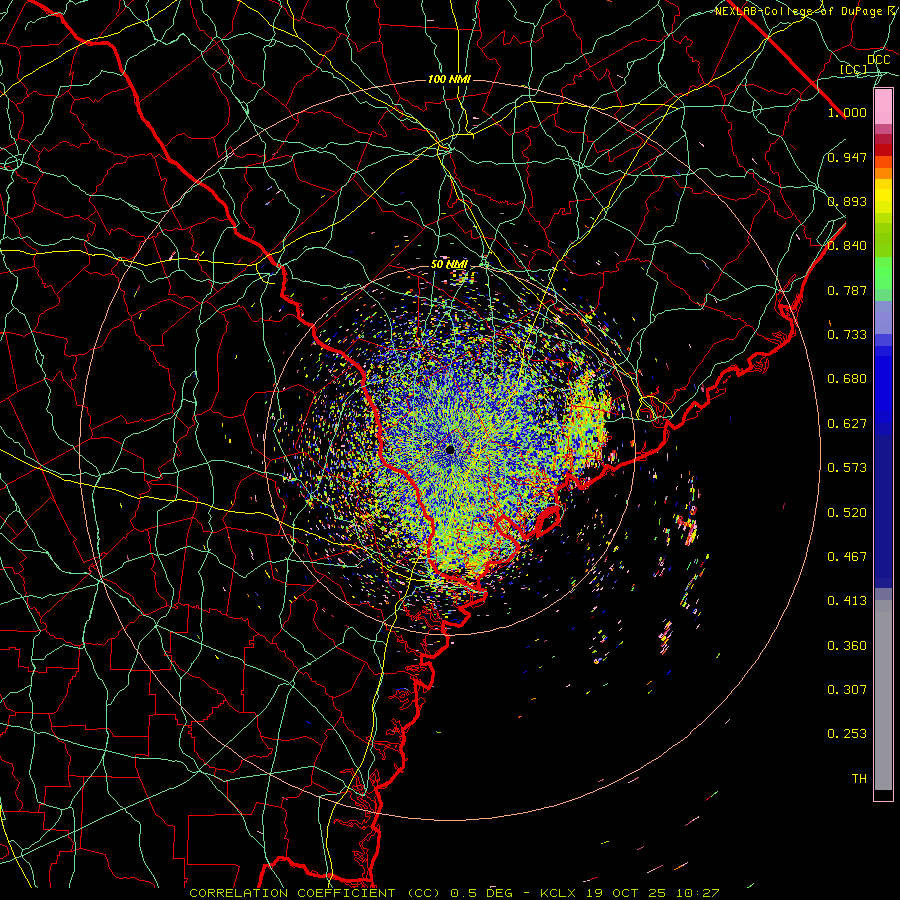Click the 0.680 scale value
The image size is (900, 900).
[x=847, y=379]
